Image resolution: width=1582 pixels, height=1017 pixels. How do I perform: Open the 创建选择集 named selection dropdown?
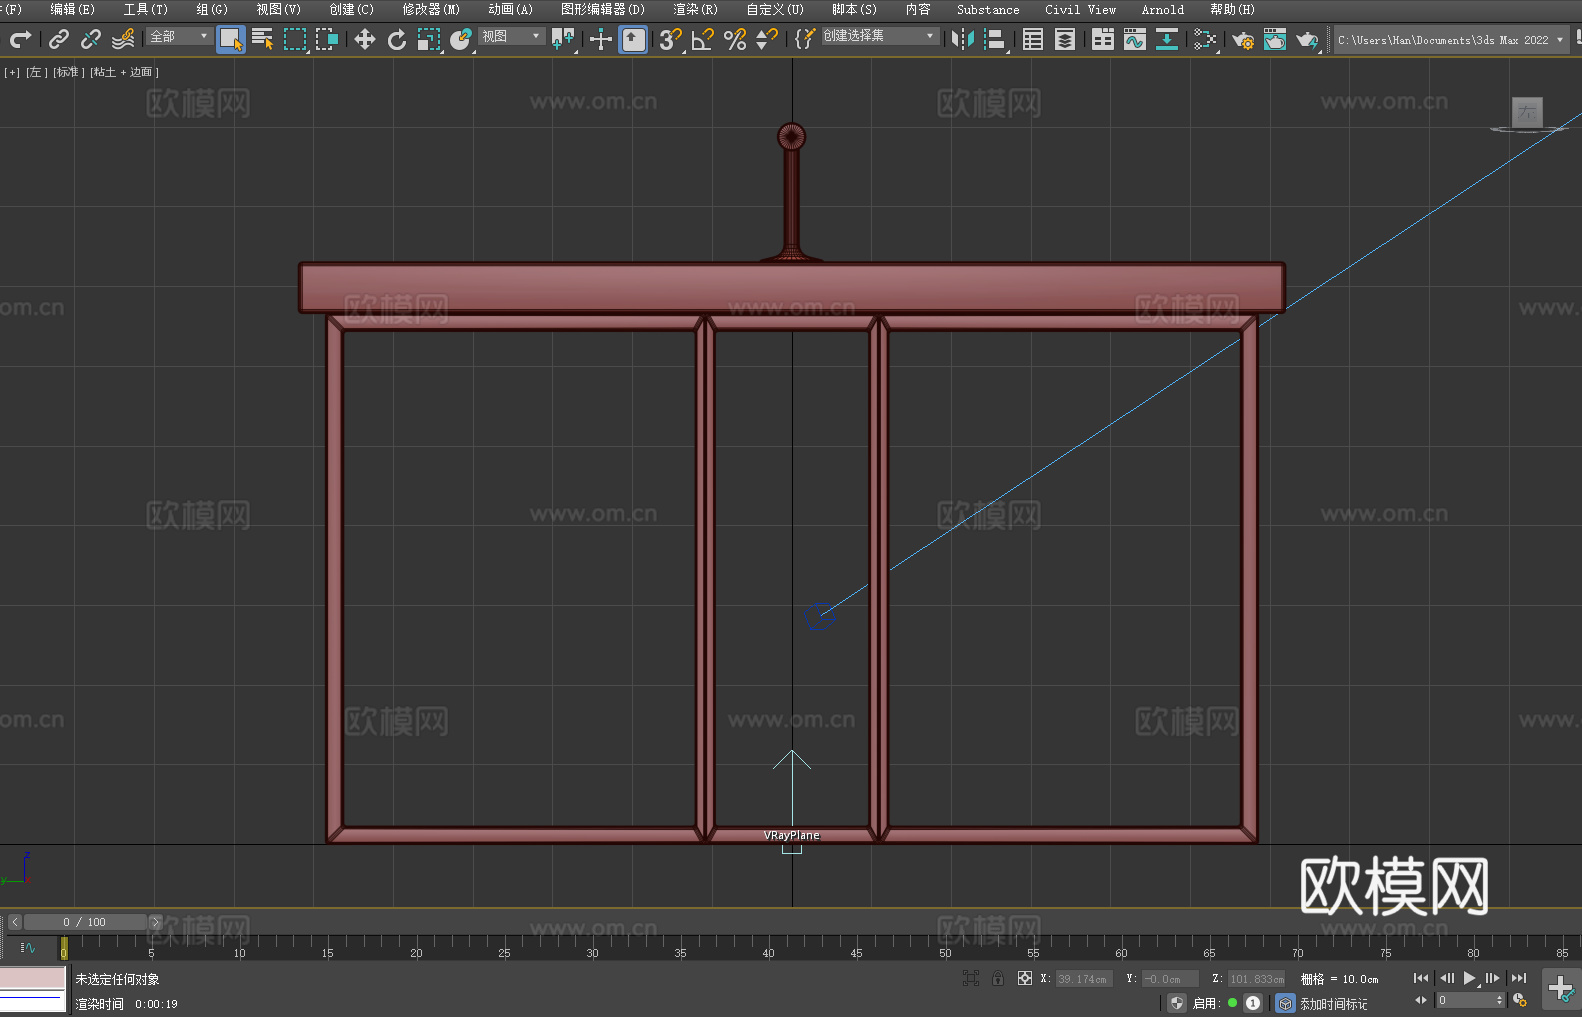pos(880,36)
